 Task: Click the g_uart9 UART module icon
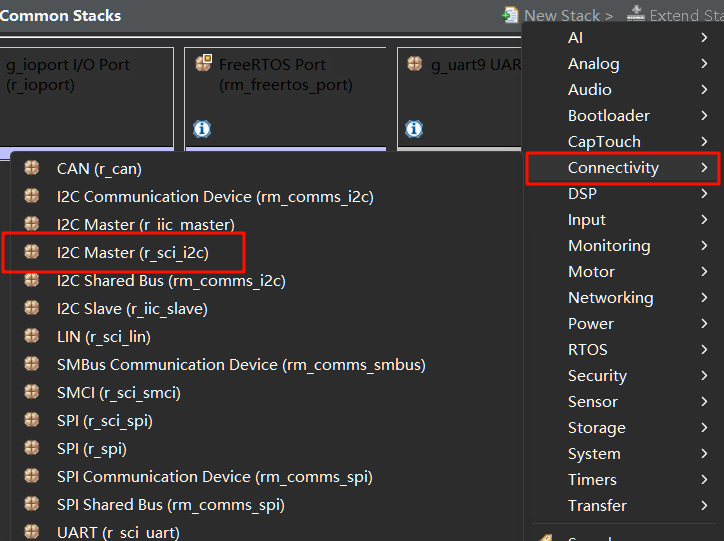415,63
